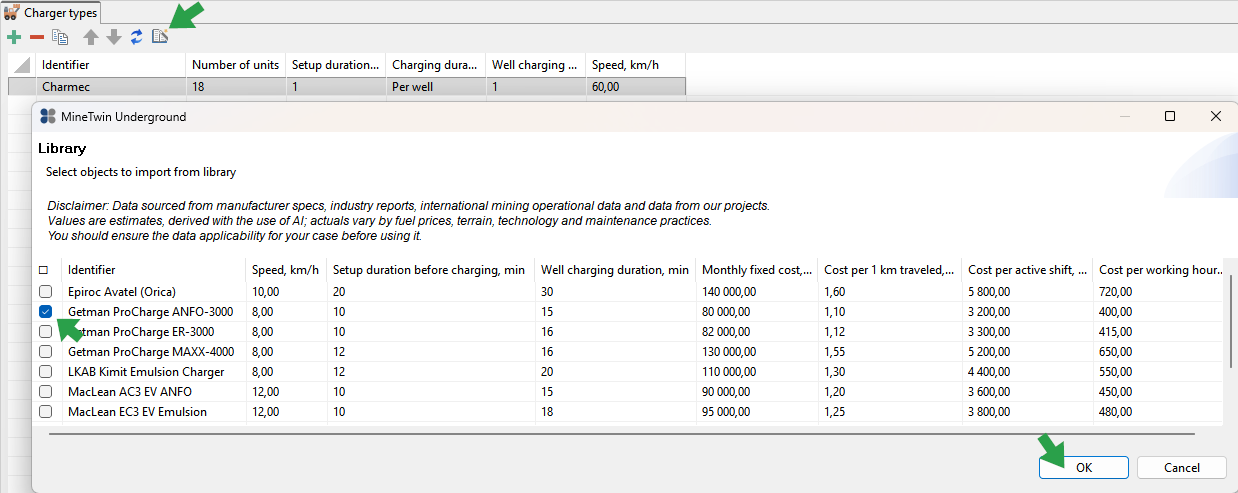Image resolution: width=1238 pixels, height=493 pixels.
Task: Edit Charmec number of units value 18
Action: [236, 87]
